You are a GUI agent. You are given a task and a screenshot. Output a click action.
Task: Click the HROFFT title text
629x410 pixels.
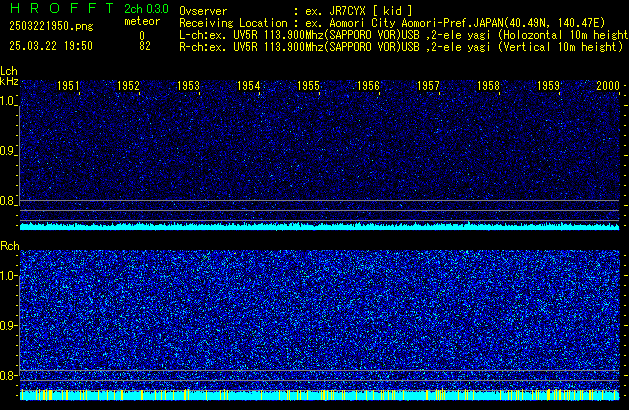pos(62,8)
